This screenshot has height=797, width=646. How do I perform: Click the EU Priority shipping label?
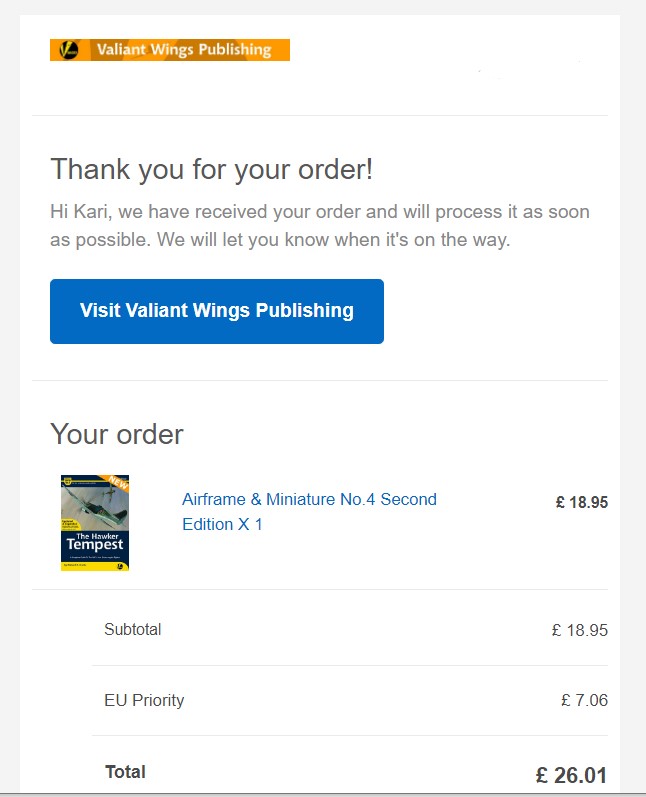click(144, 700)
